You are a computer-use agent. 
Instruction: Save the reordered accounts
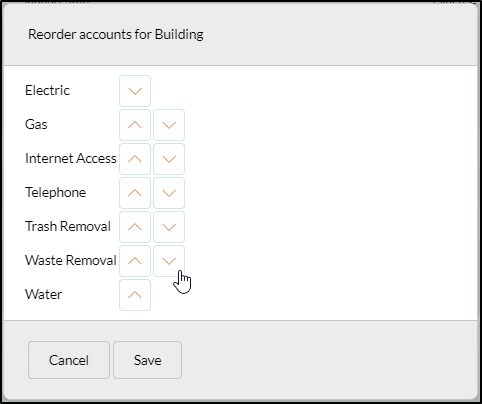pyautogui.click(x=148, y=360)
